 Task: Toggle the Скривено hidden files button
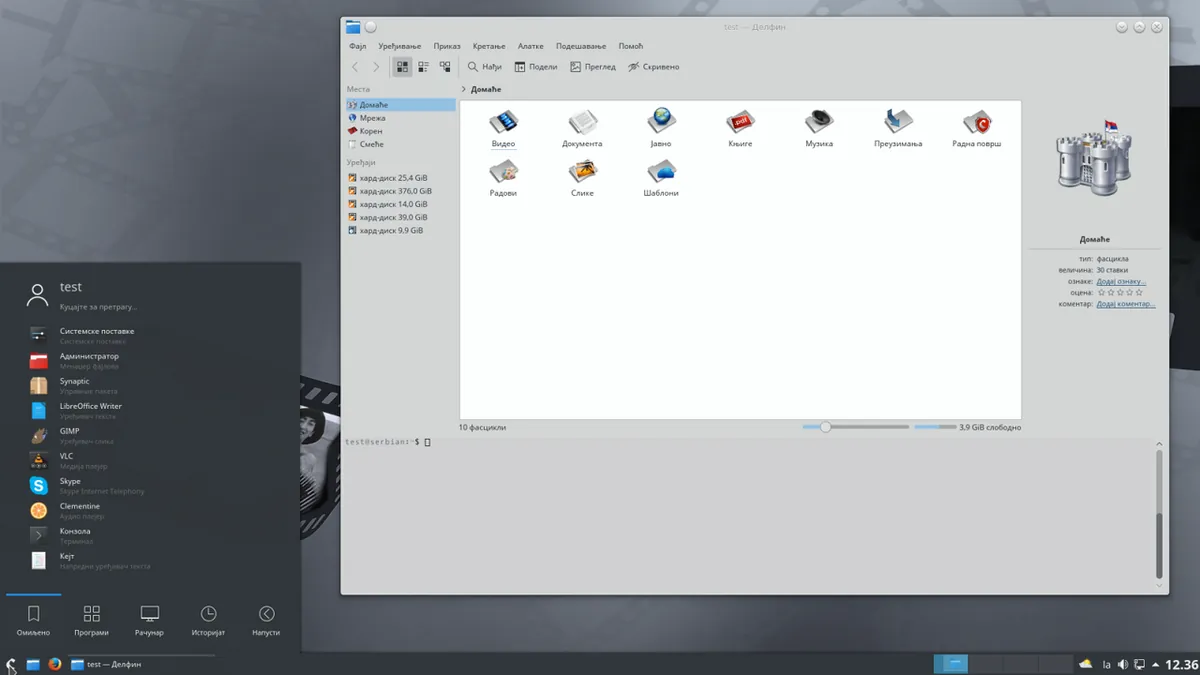654,67
